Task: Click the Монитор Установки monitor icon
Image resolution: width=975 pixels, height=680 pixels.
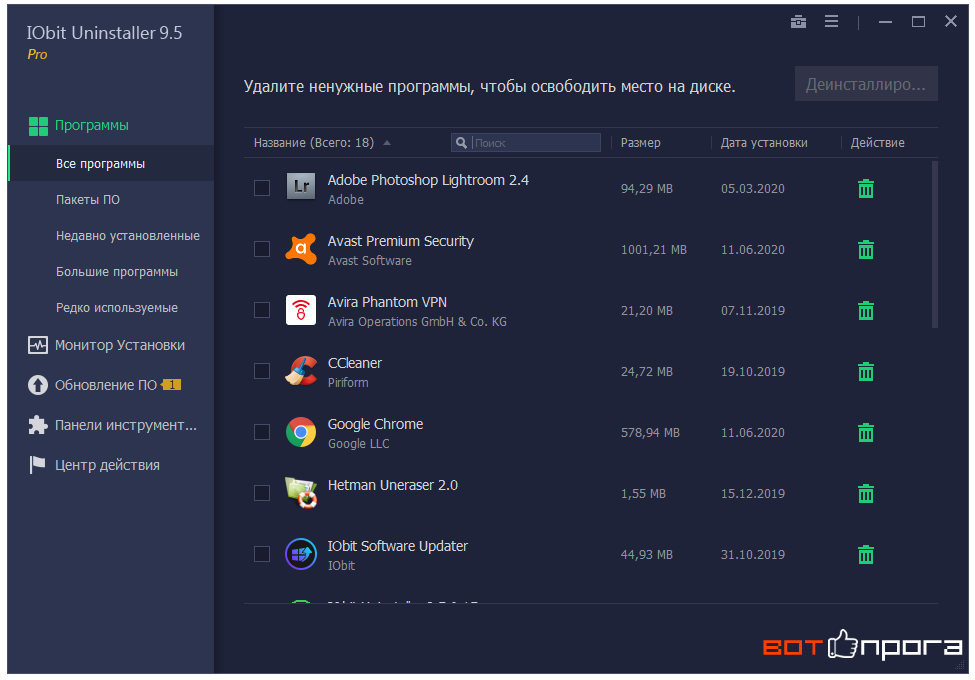Action: click(x=38, y=345)
